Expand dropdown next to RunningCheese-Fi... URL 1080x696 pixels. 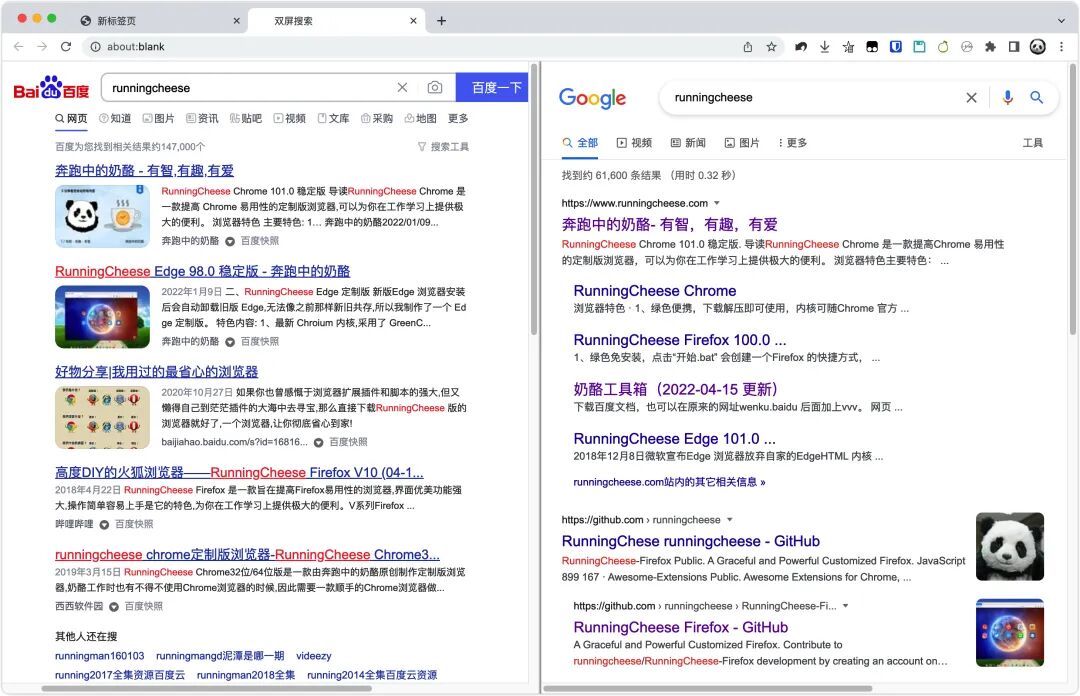click(846, 606)
